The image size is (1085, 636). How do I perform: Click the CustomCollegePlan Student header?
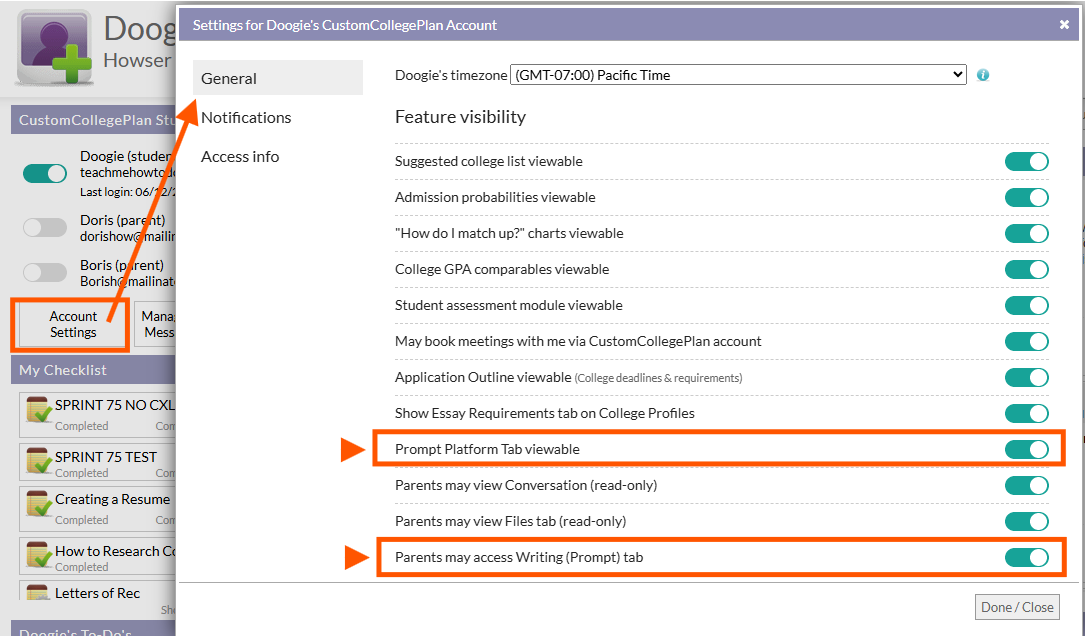pyautogui.click(x=93, y=120)
